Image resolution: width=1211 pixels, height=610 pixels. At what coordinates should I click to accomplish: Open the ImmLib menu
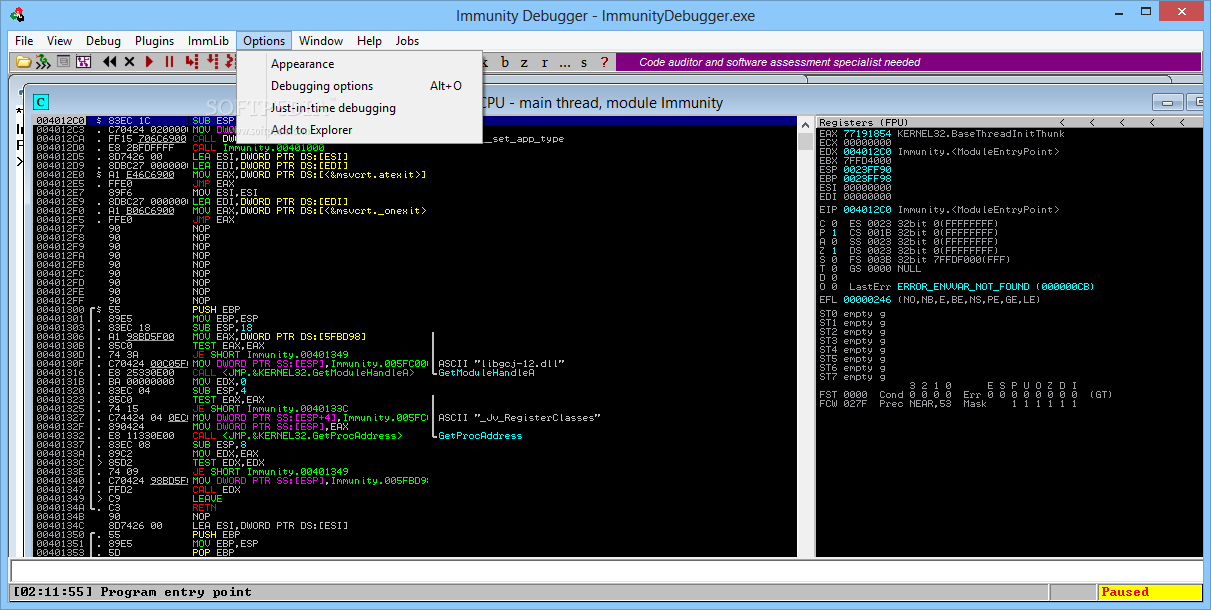[208, 41]
